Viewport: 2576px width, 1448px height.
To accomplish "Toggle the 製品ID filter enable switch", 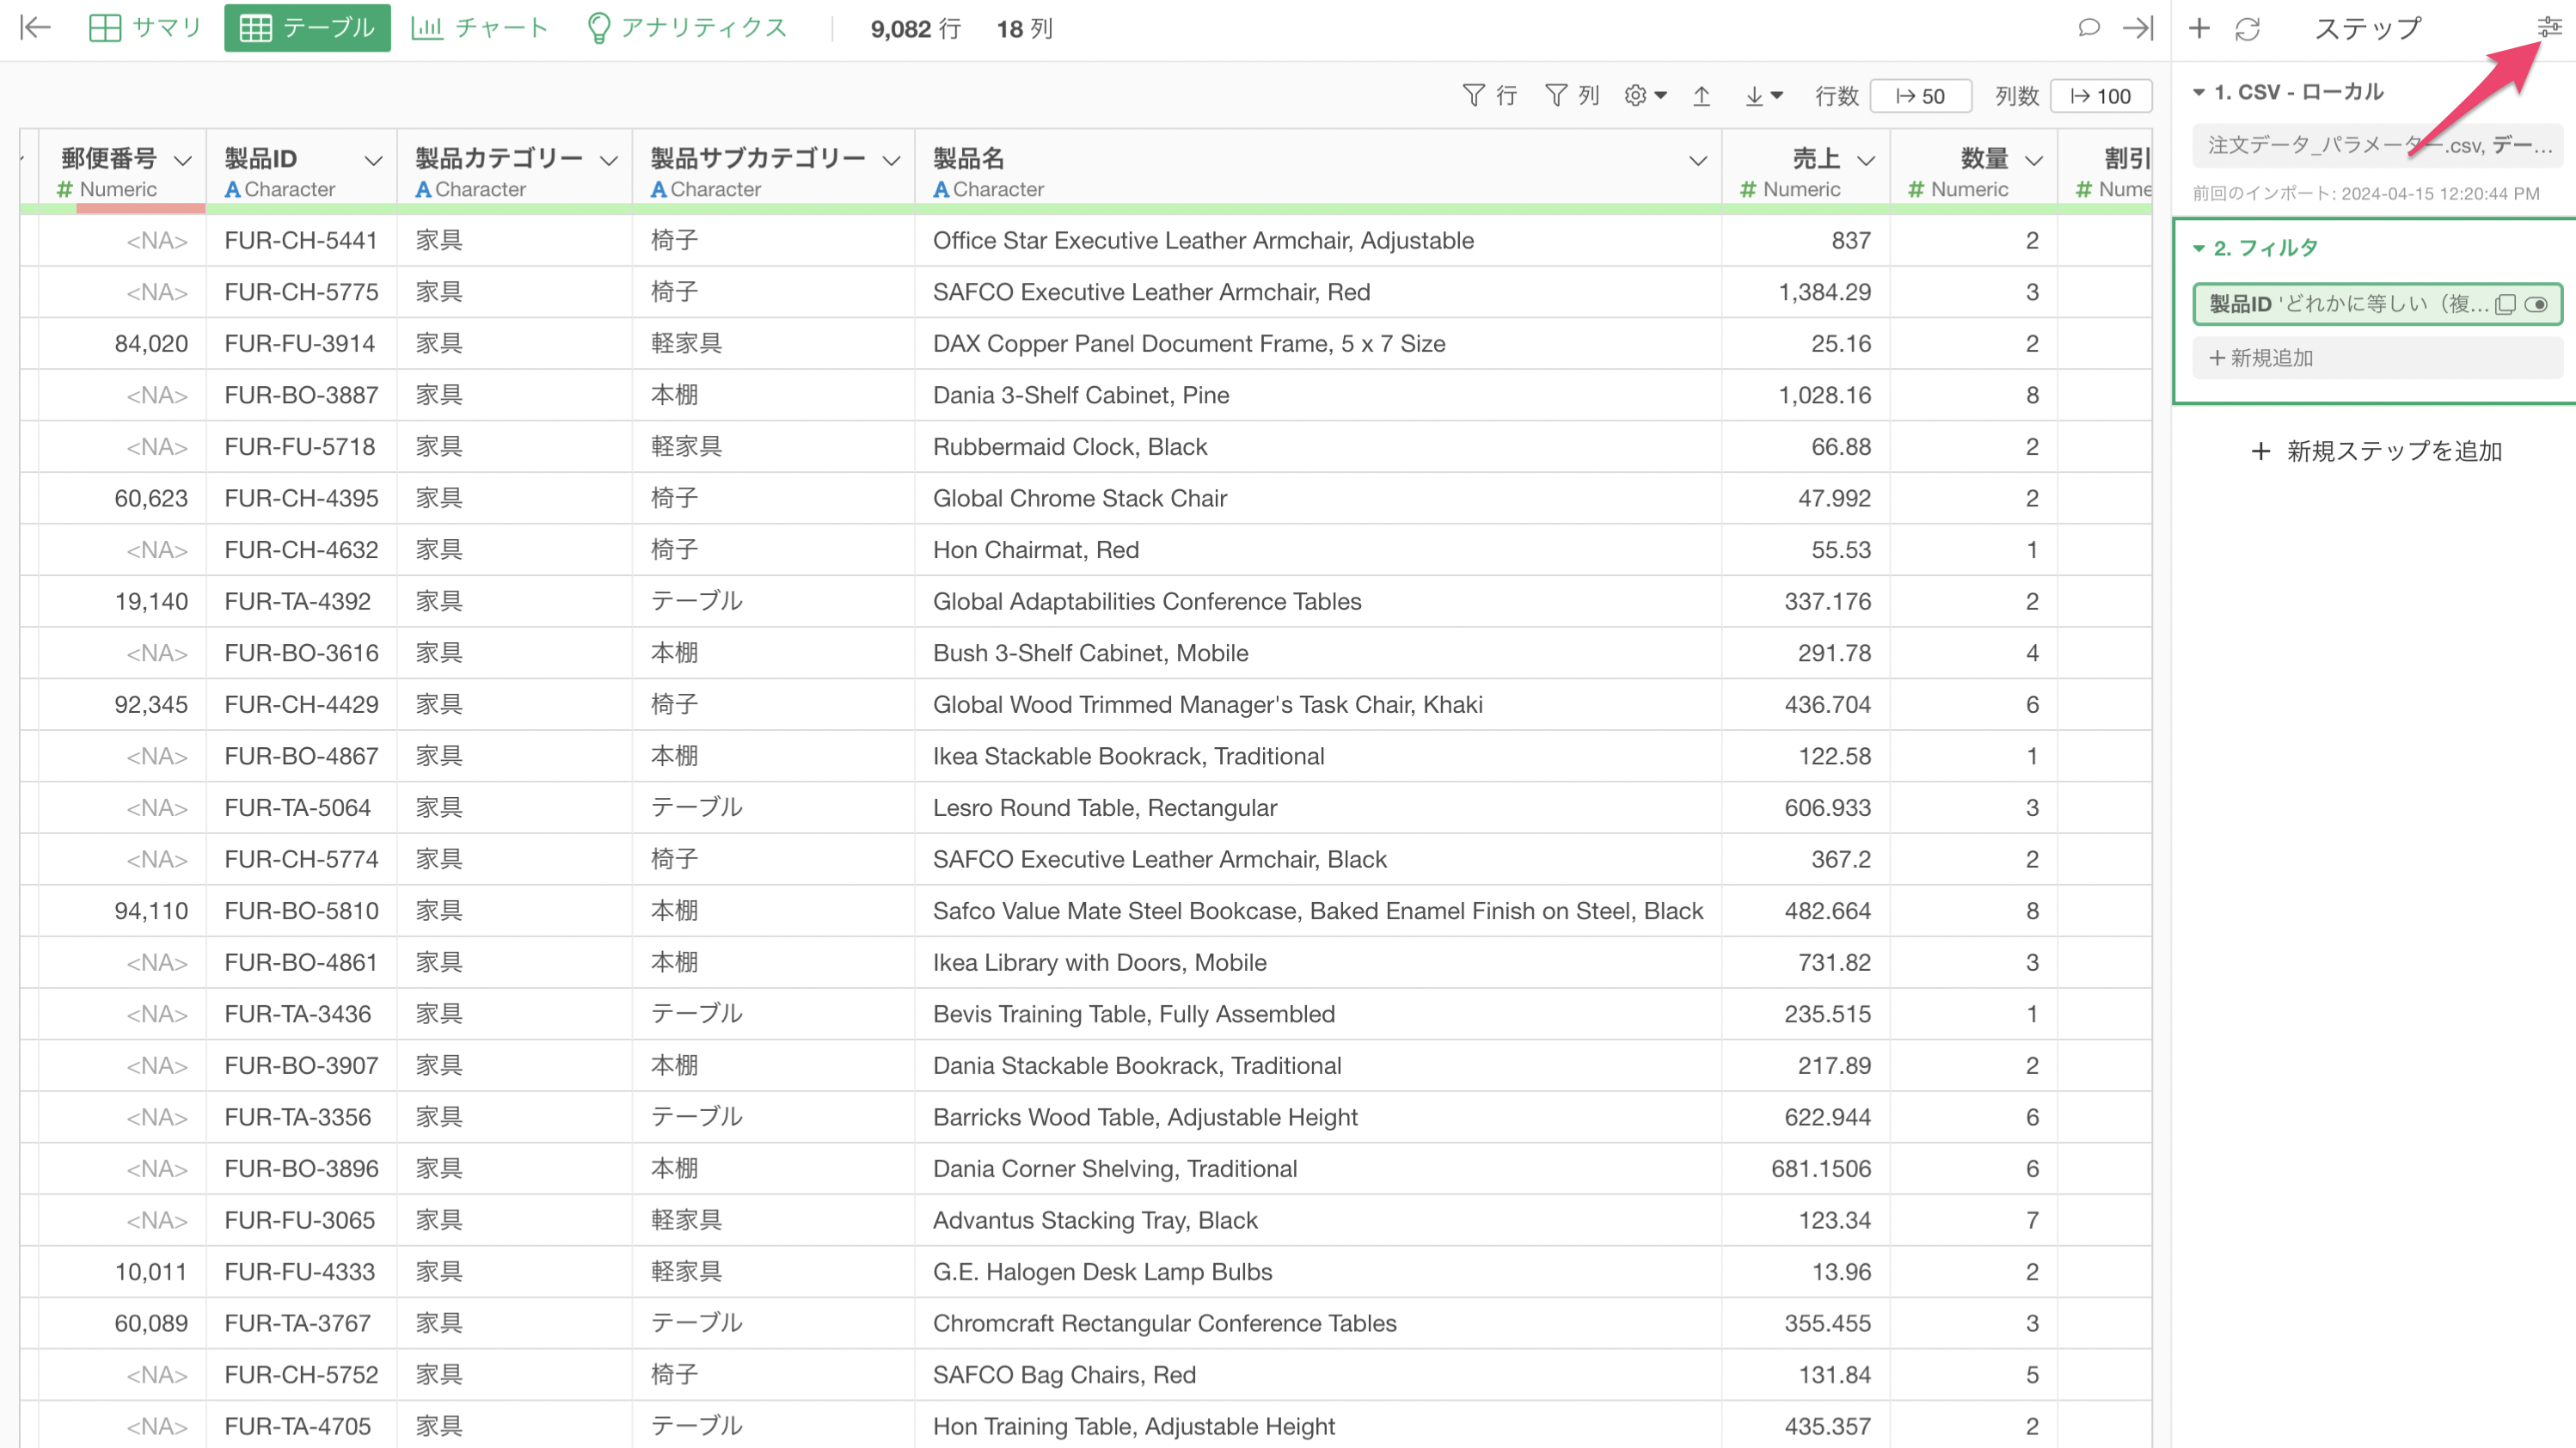I will pyautogui.click(x=2536, y=304).
